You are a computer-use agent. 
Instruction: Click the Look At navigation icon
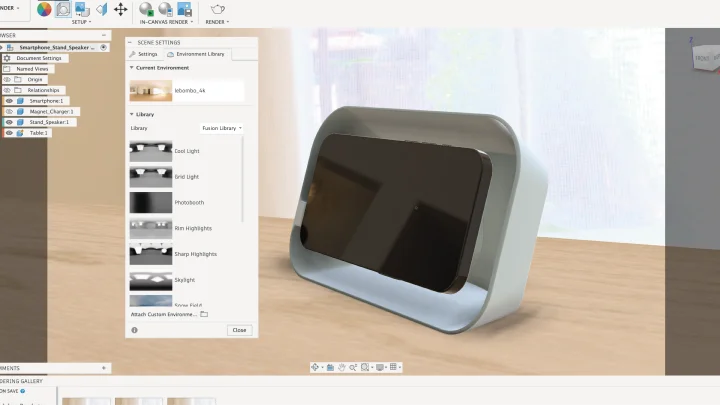click(330, 367)
